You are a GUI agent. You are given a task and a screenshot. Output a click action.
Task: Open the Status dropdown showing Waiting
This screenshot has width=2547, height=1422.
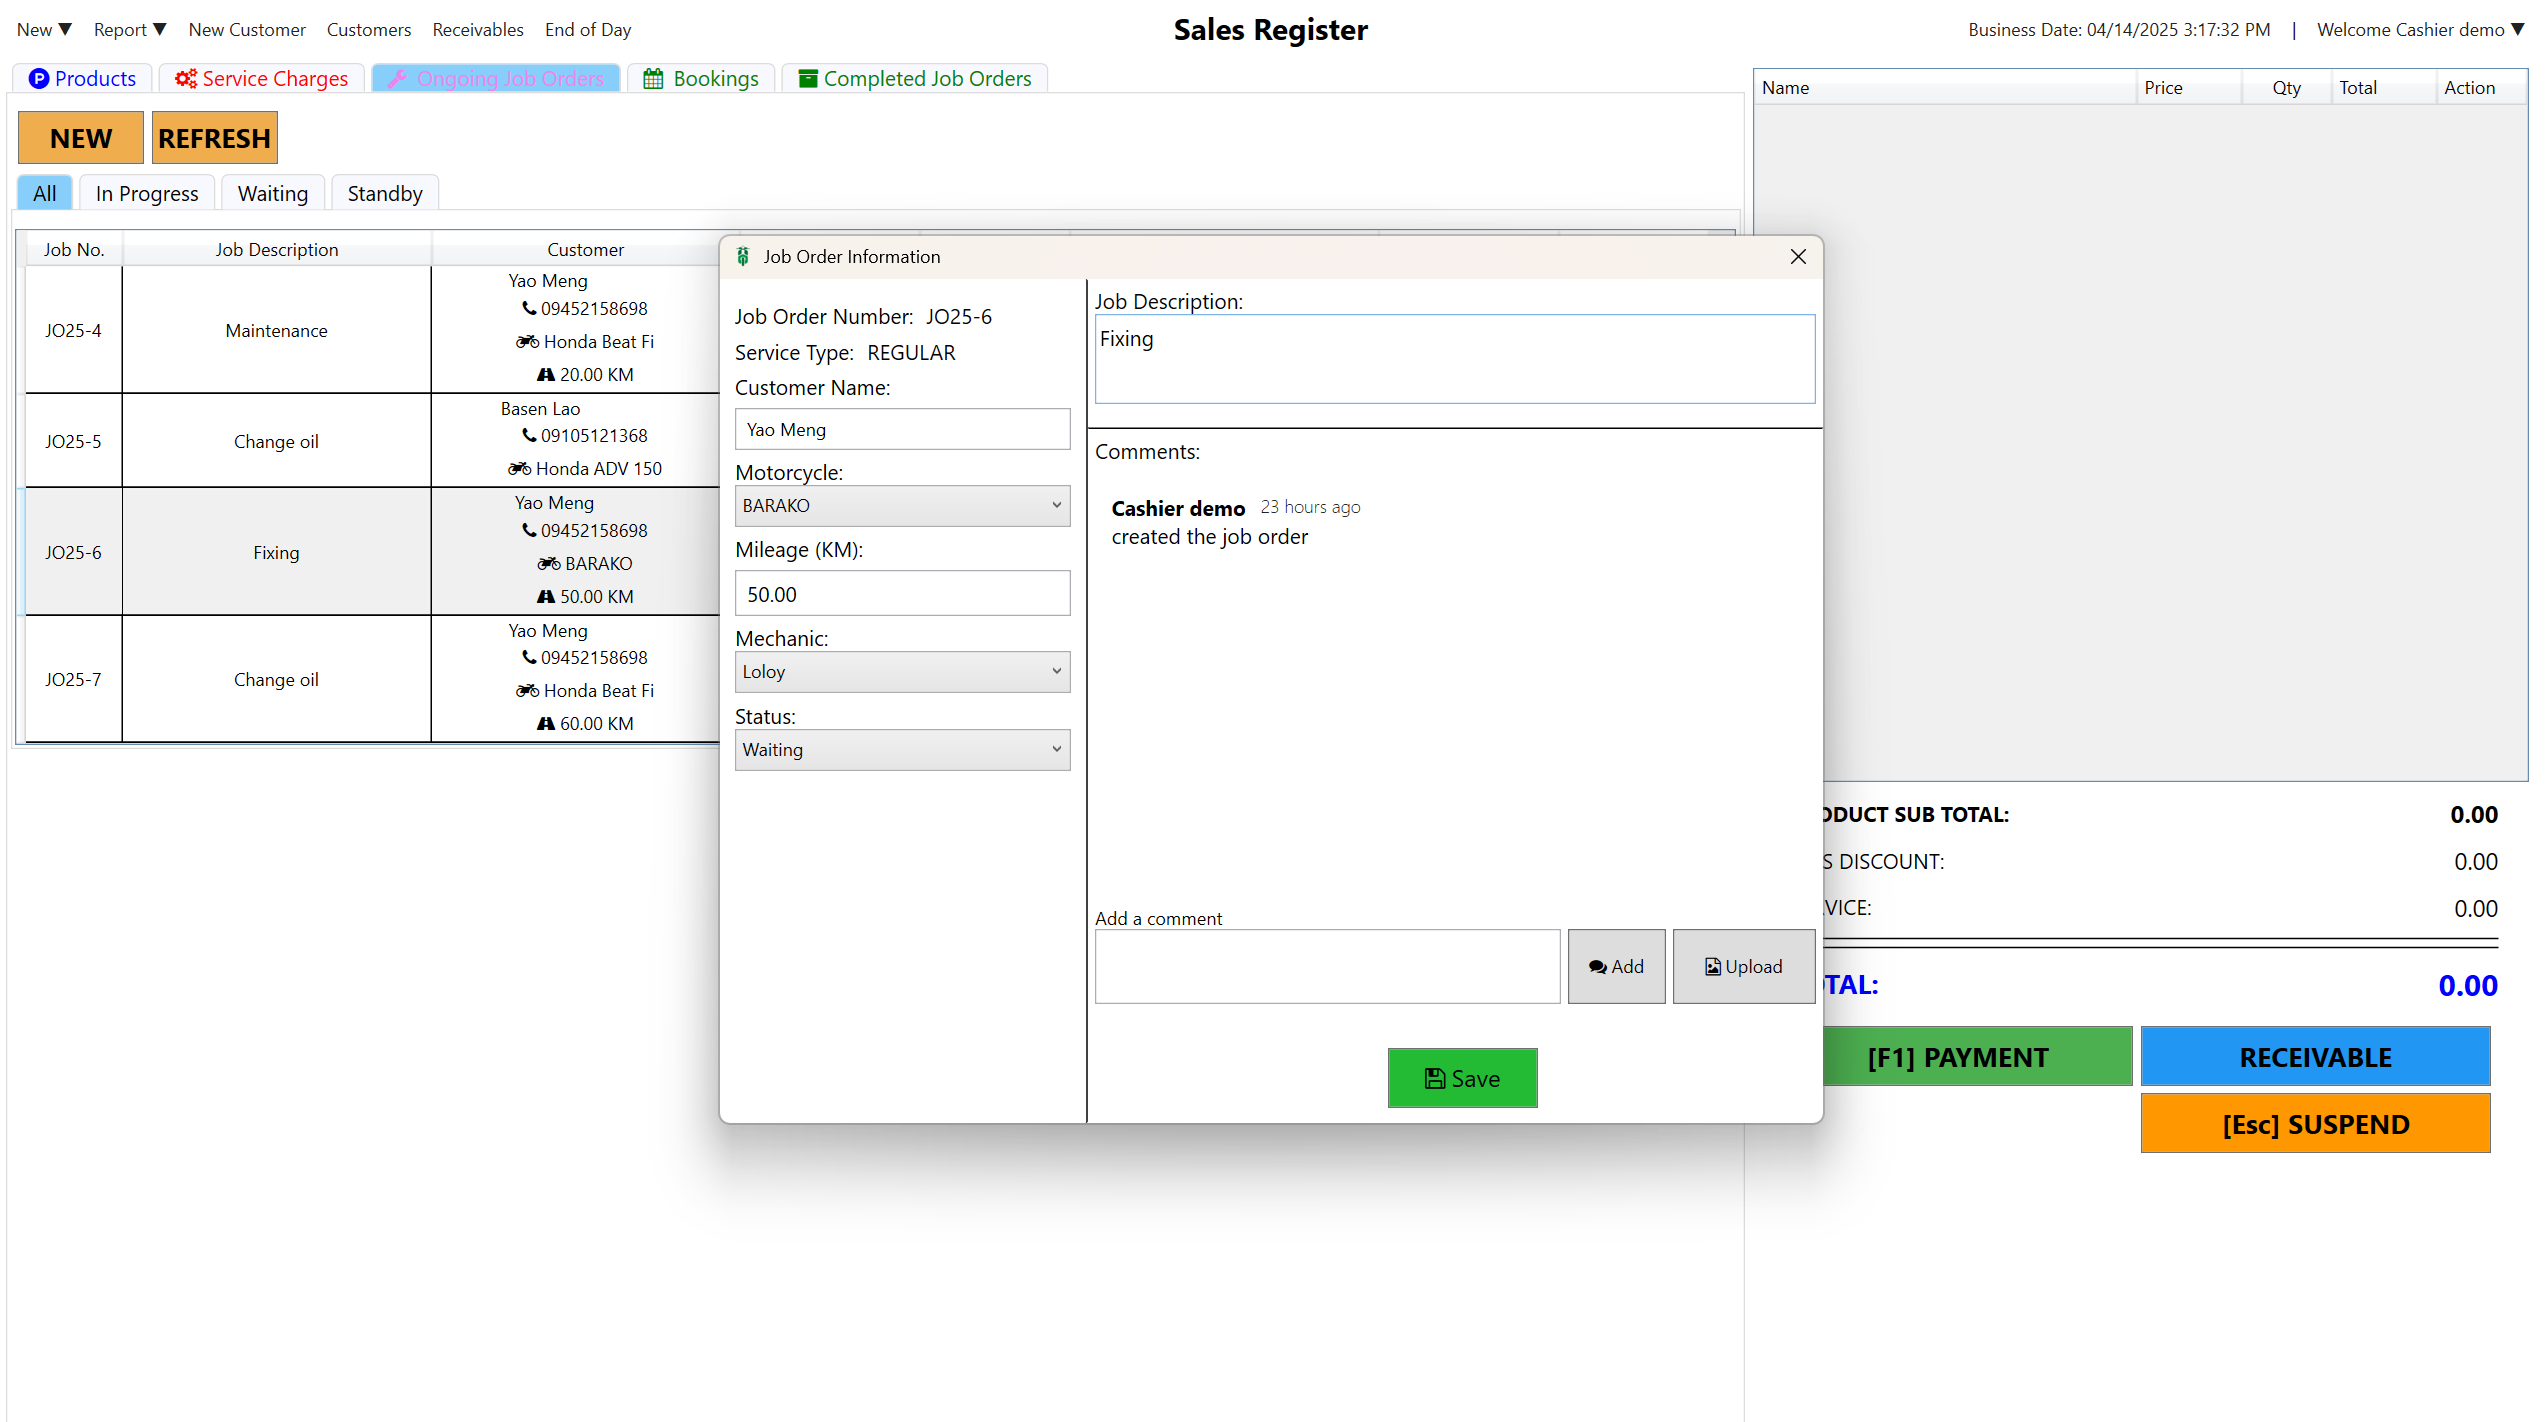tap(902, 749)
